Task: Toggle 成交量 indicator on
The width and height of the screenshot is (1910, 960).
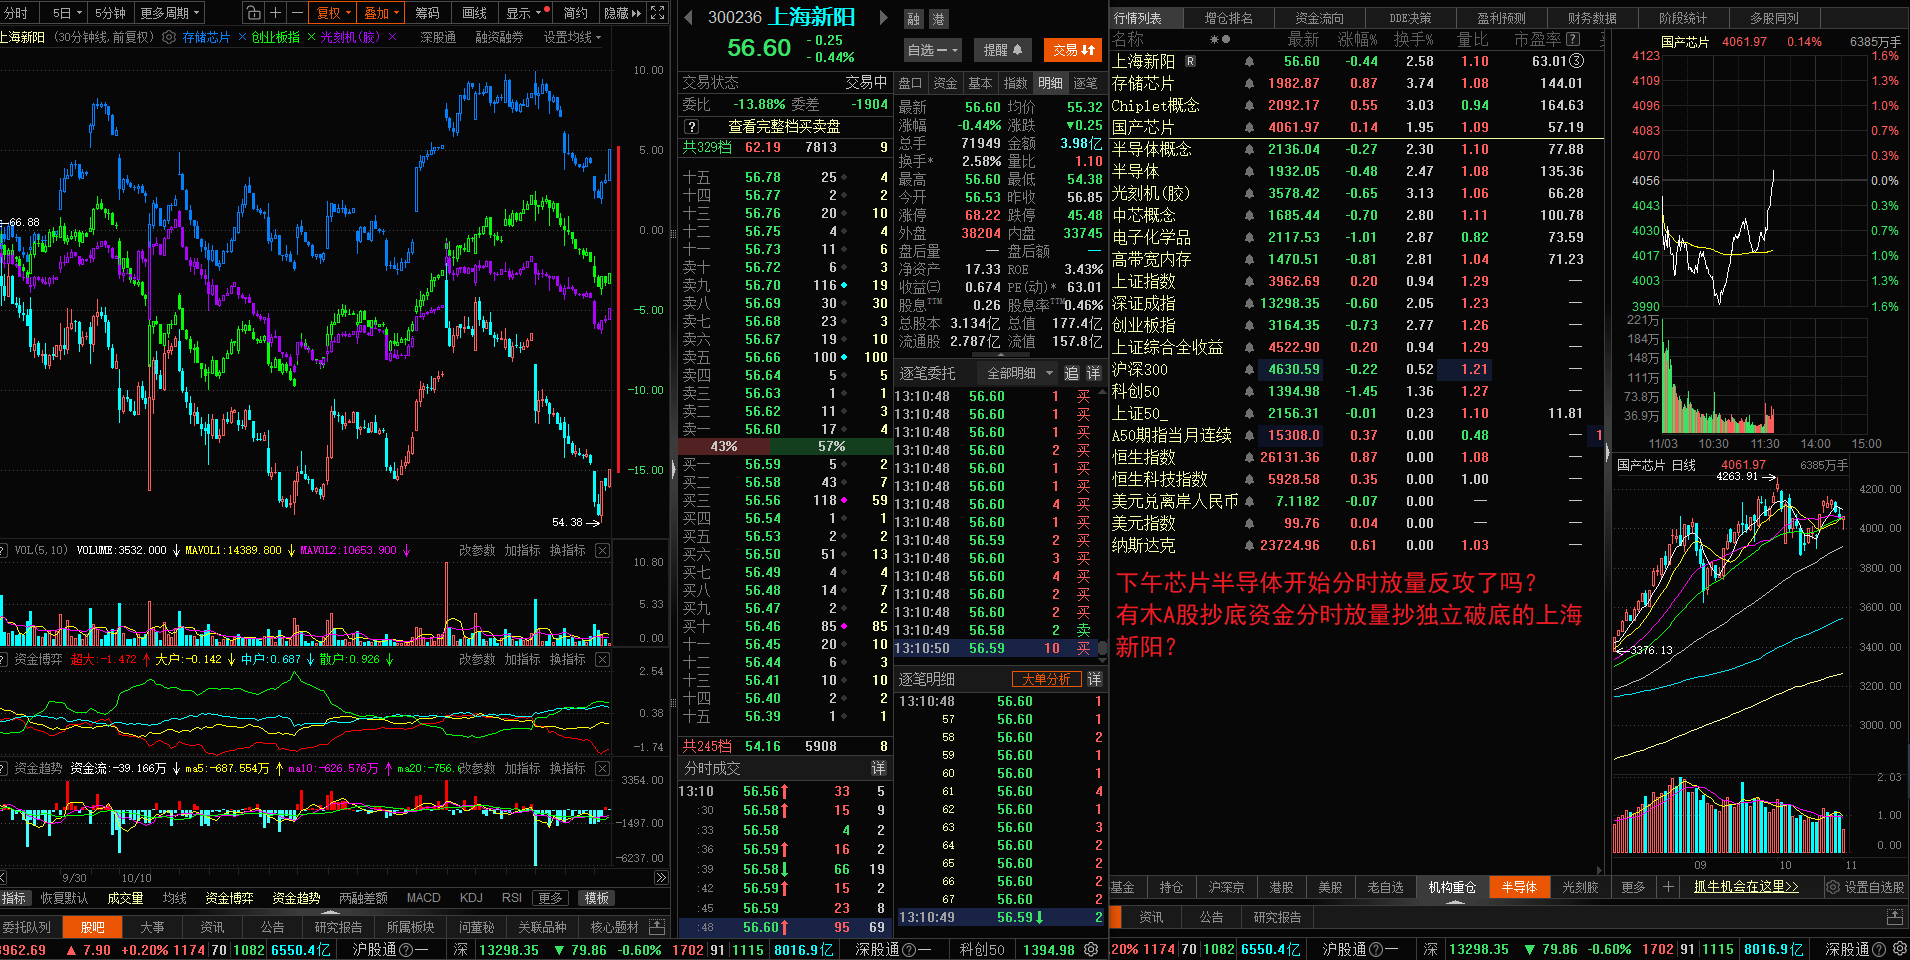Action: [x=126, y=898]
